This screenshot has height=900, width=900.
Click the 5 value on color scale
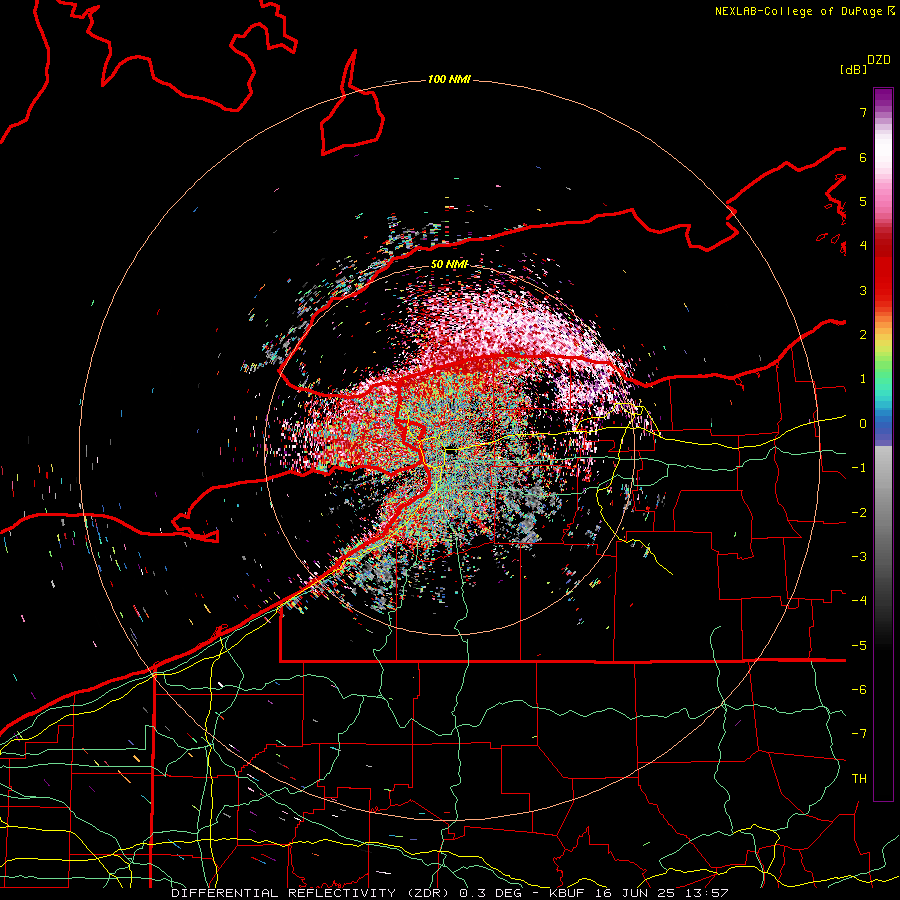863,201
